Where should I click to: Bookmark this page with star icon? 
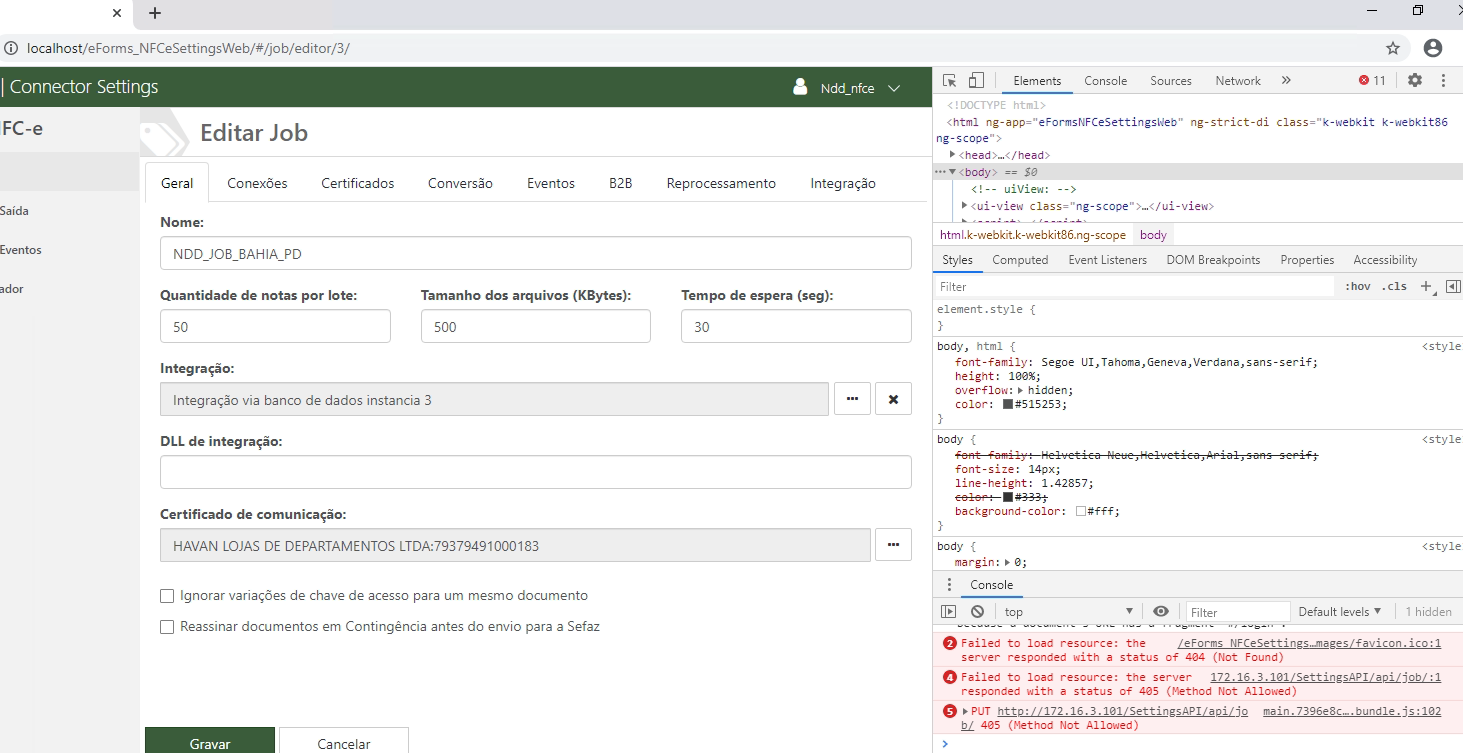[1392, 48]
